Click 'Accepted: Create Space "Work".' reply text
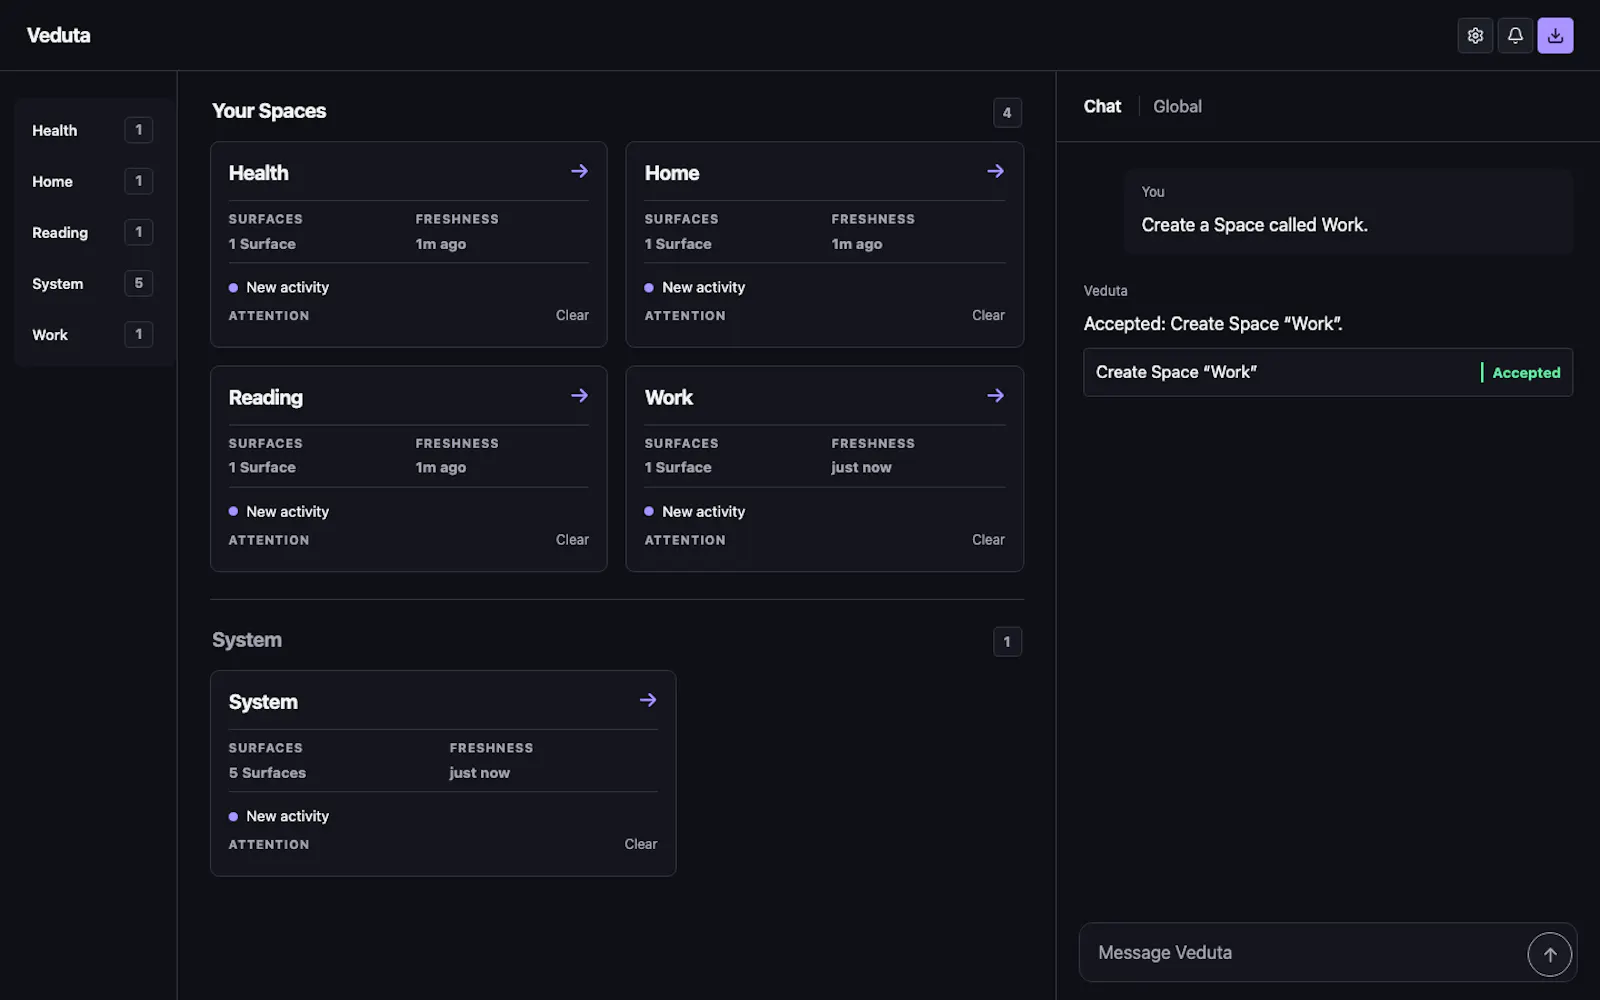Screen dimensions: 1600x1000 point(1213,324)
